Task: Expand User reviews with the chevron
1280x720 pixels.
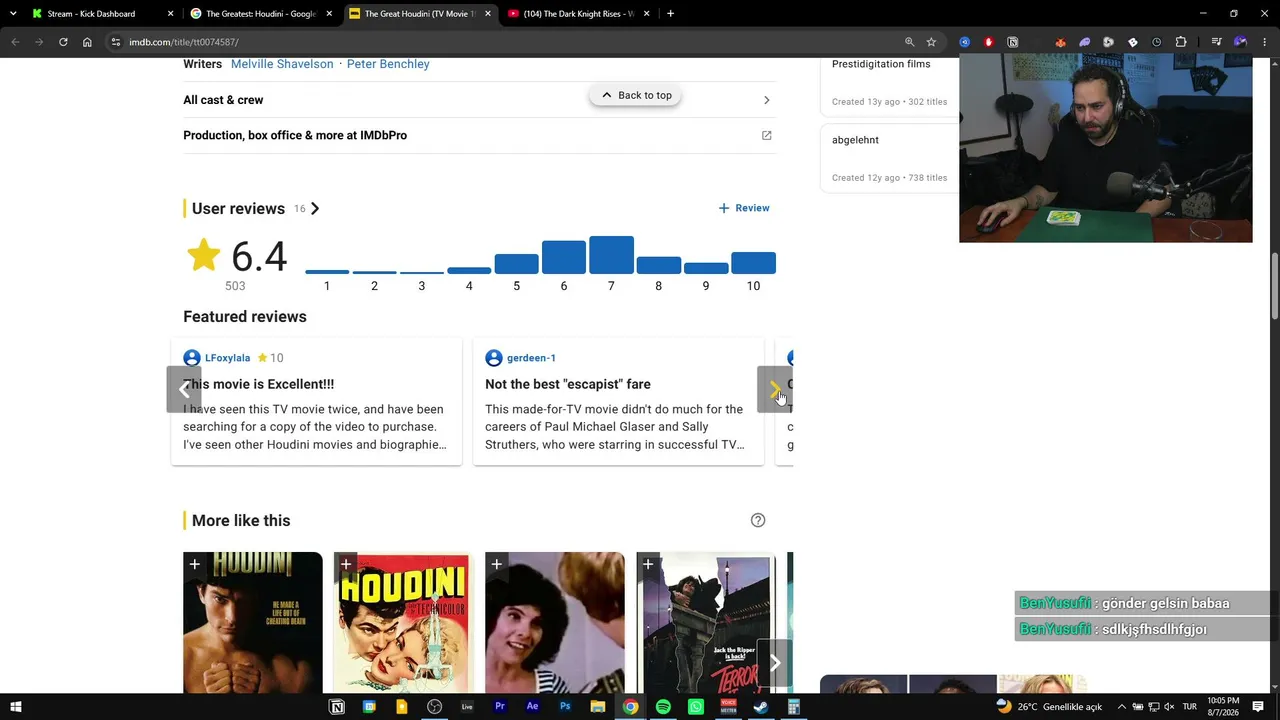Action: [x=315, y=208]
